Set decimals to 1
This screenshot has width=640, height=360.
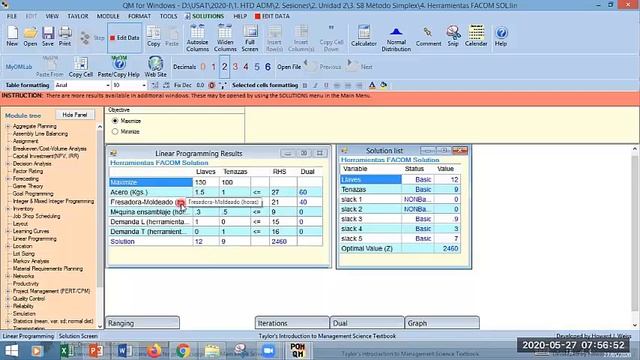coord(213,67)
